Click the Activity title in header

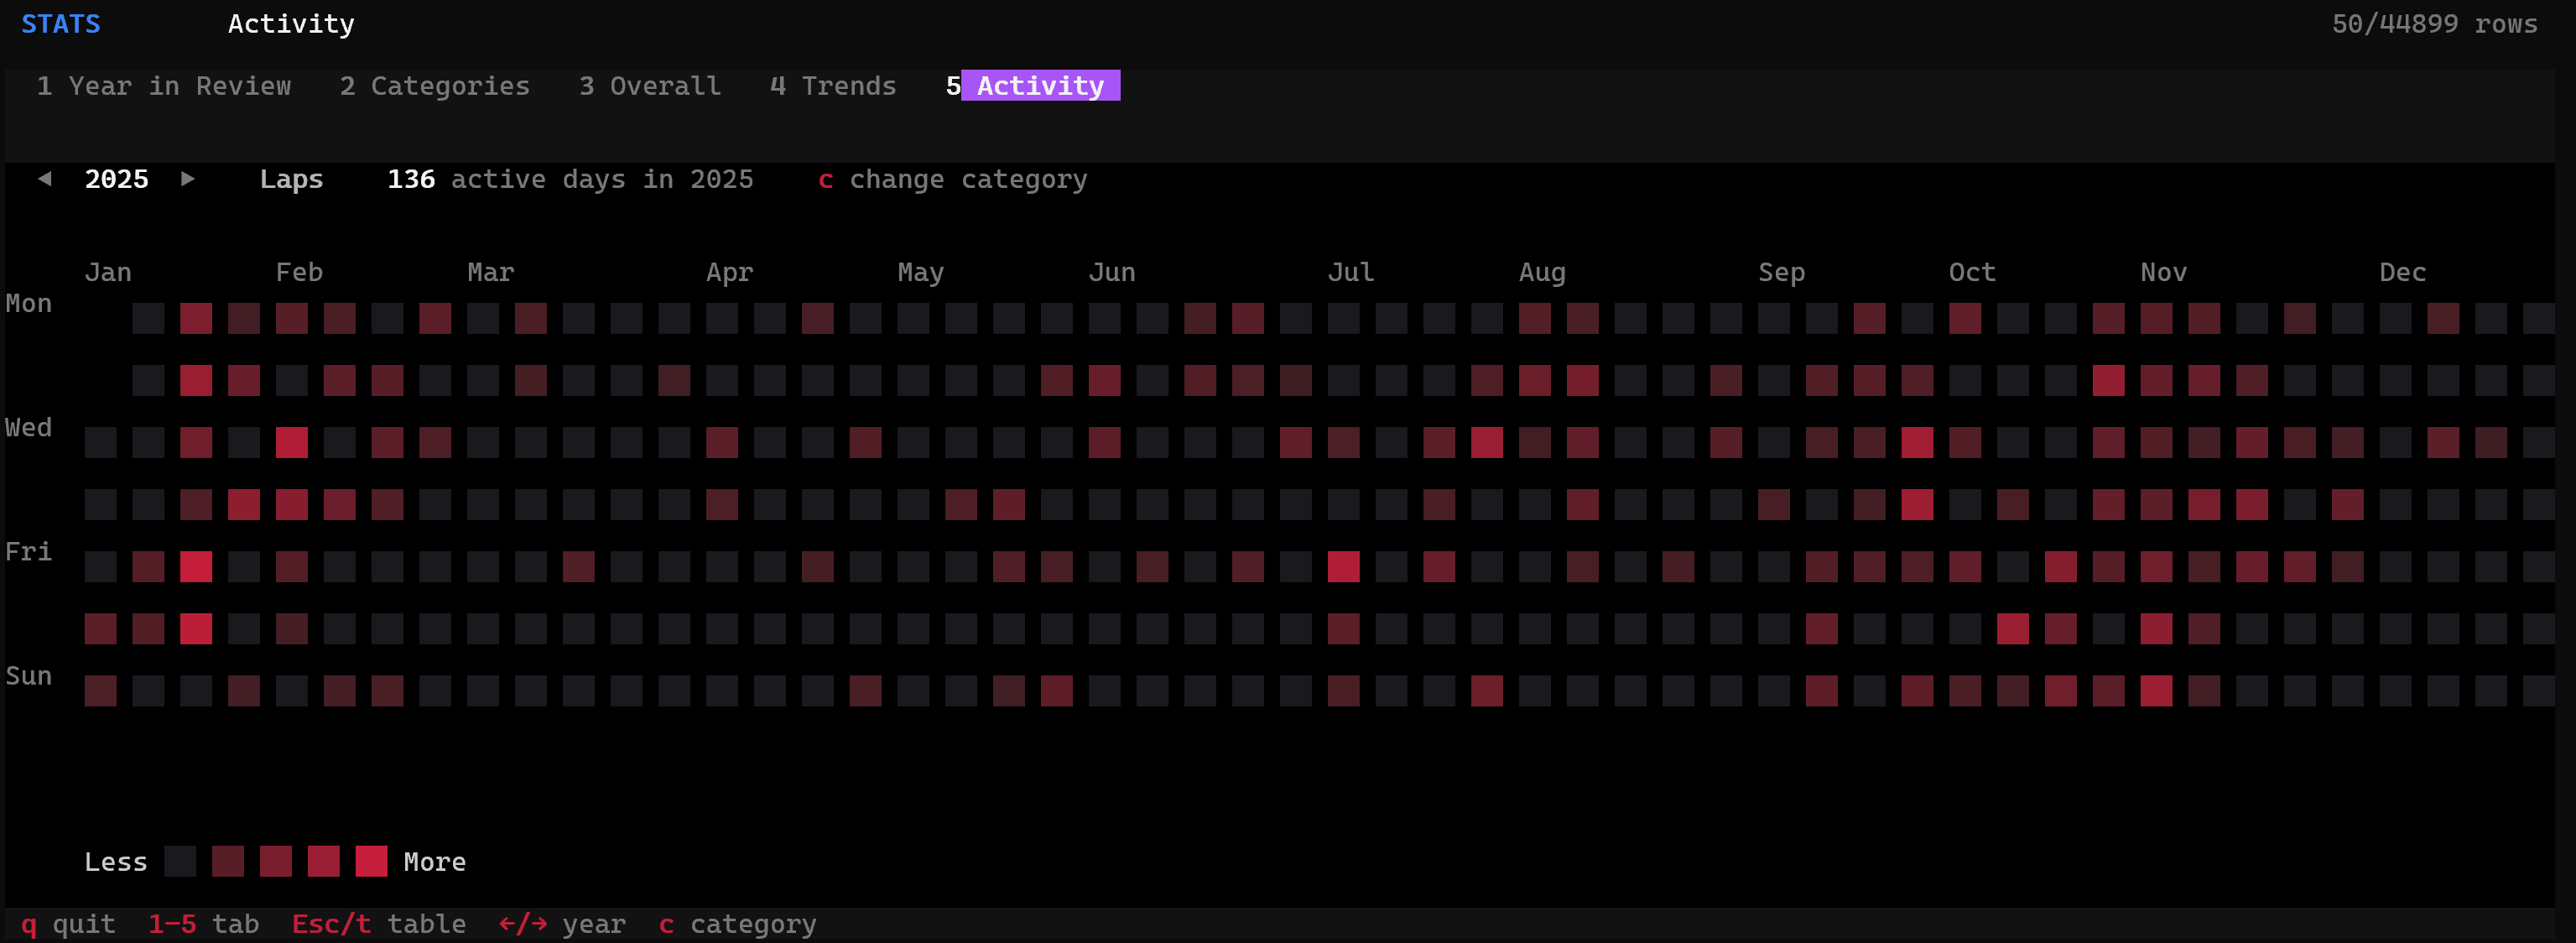(x=291, y=24)
